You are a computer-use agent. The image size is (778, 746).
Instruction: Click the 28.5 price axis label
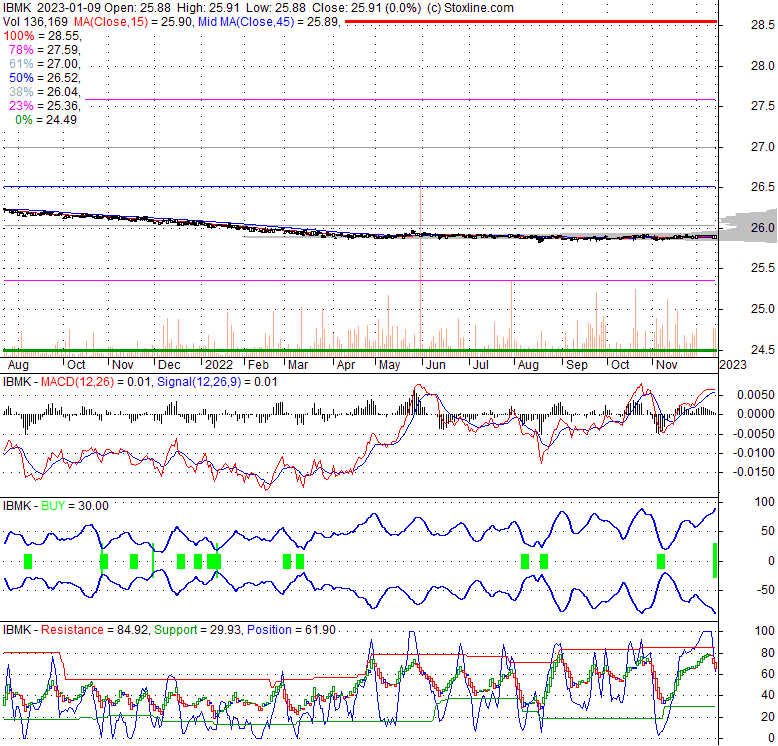pos(762,25)
